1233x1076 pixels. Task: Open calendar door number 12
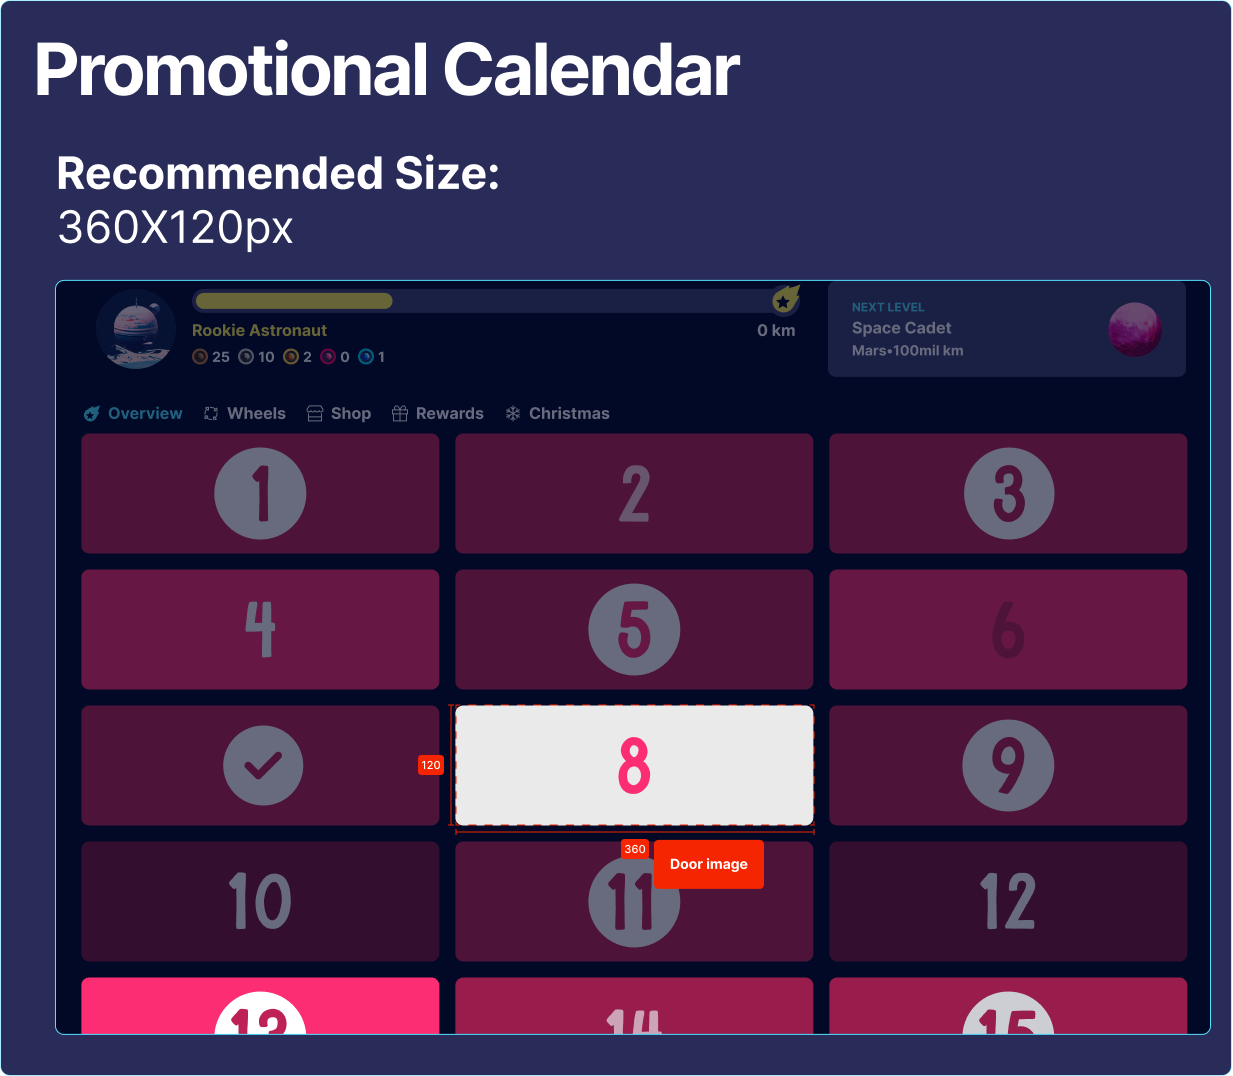click(1008, 901)
